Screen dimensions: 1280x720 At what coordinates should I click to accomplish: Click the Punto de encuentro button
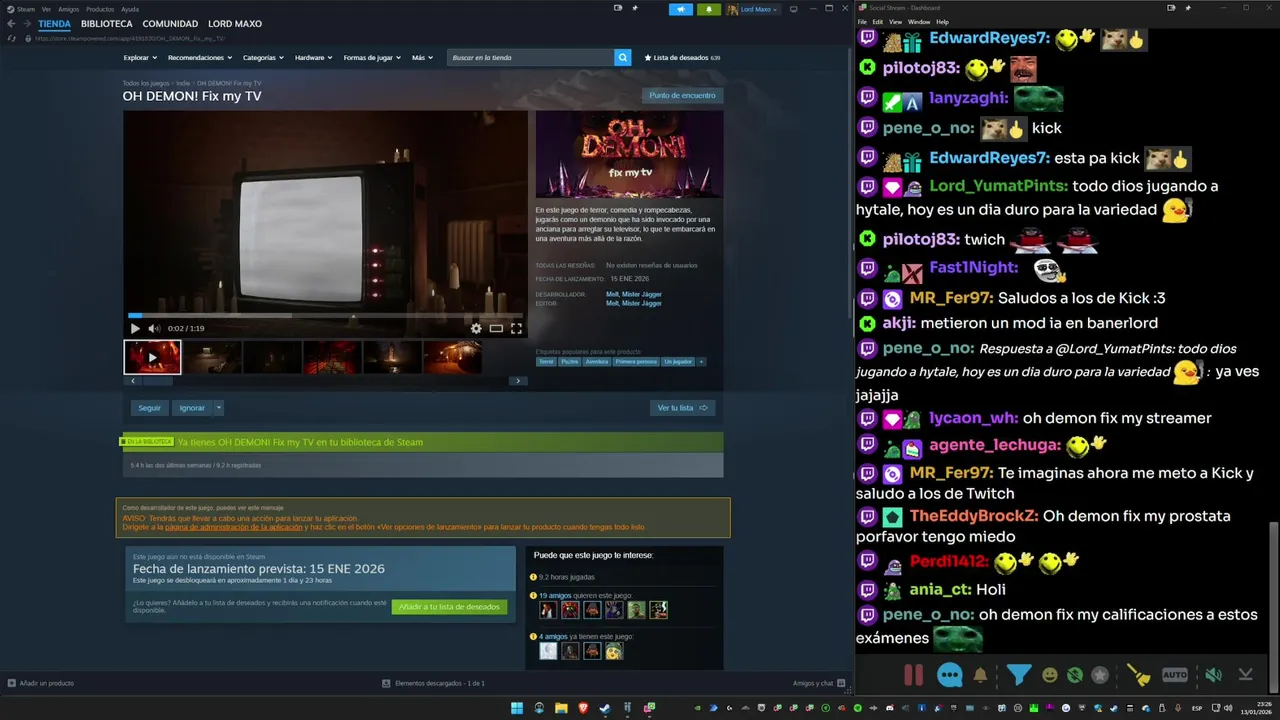point(682,96)
